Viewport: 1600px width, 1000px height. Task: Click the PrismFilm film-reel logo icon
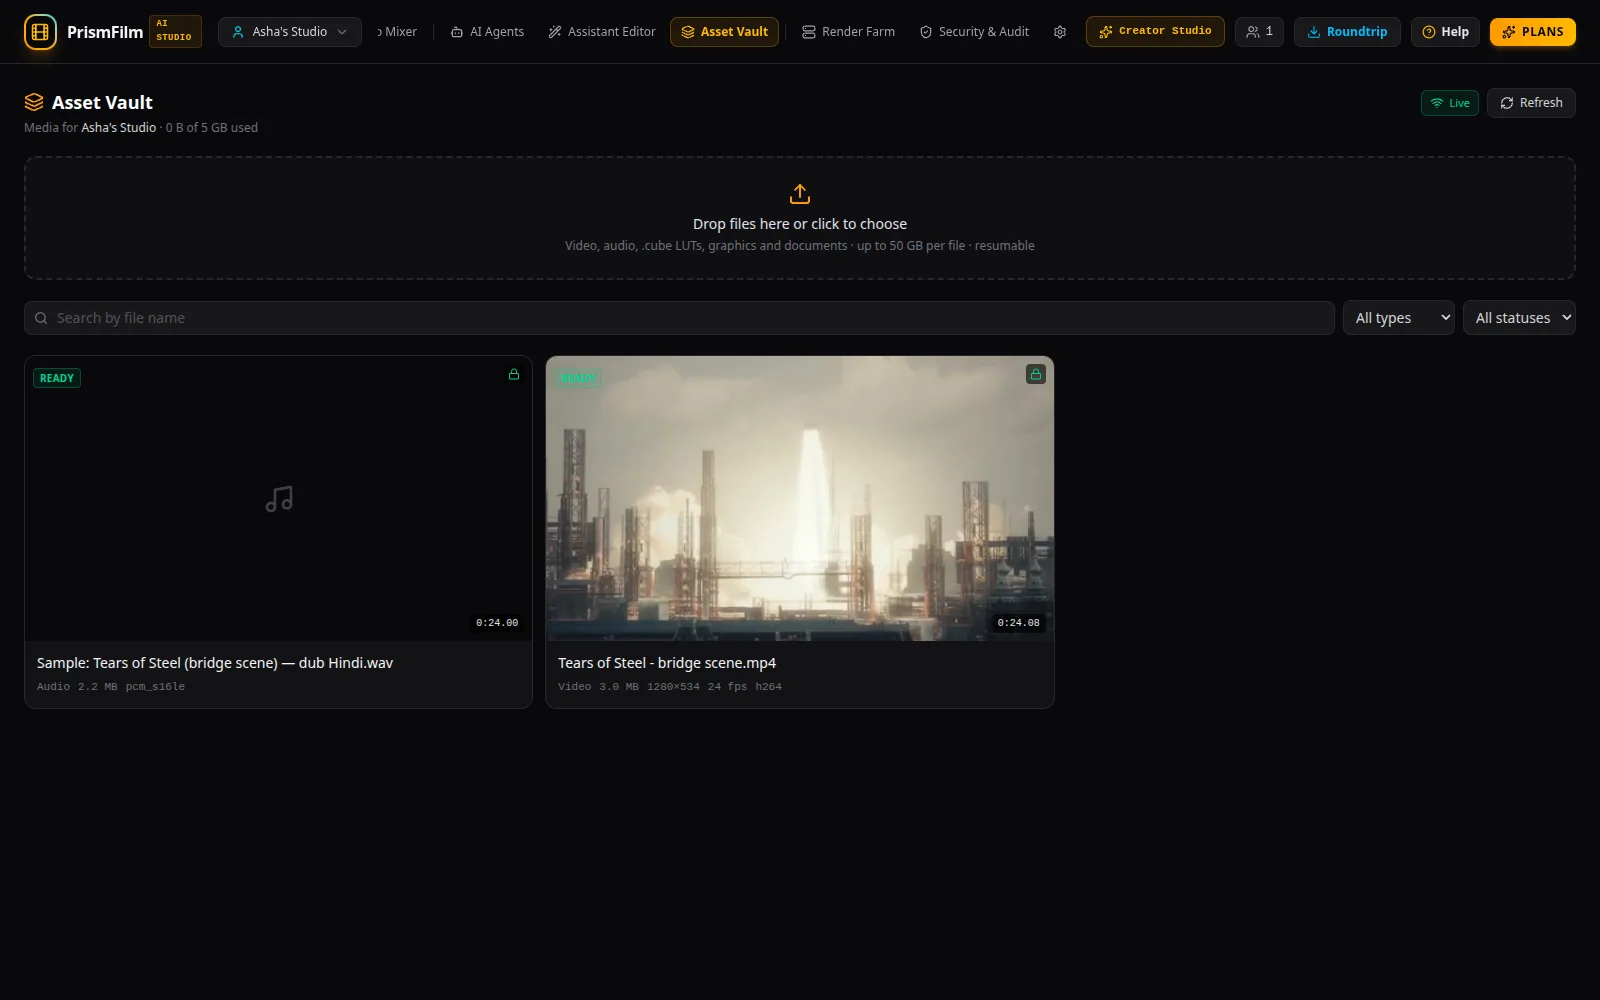pos(40,32)
